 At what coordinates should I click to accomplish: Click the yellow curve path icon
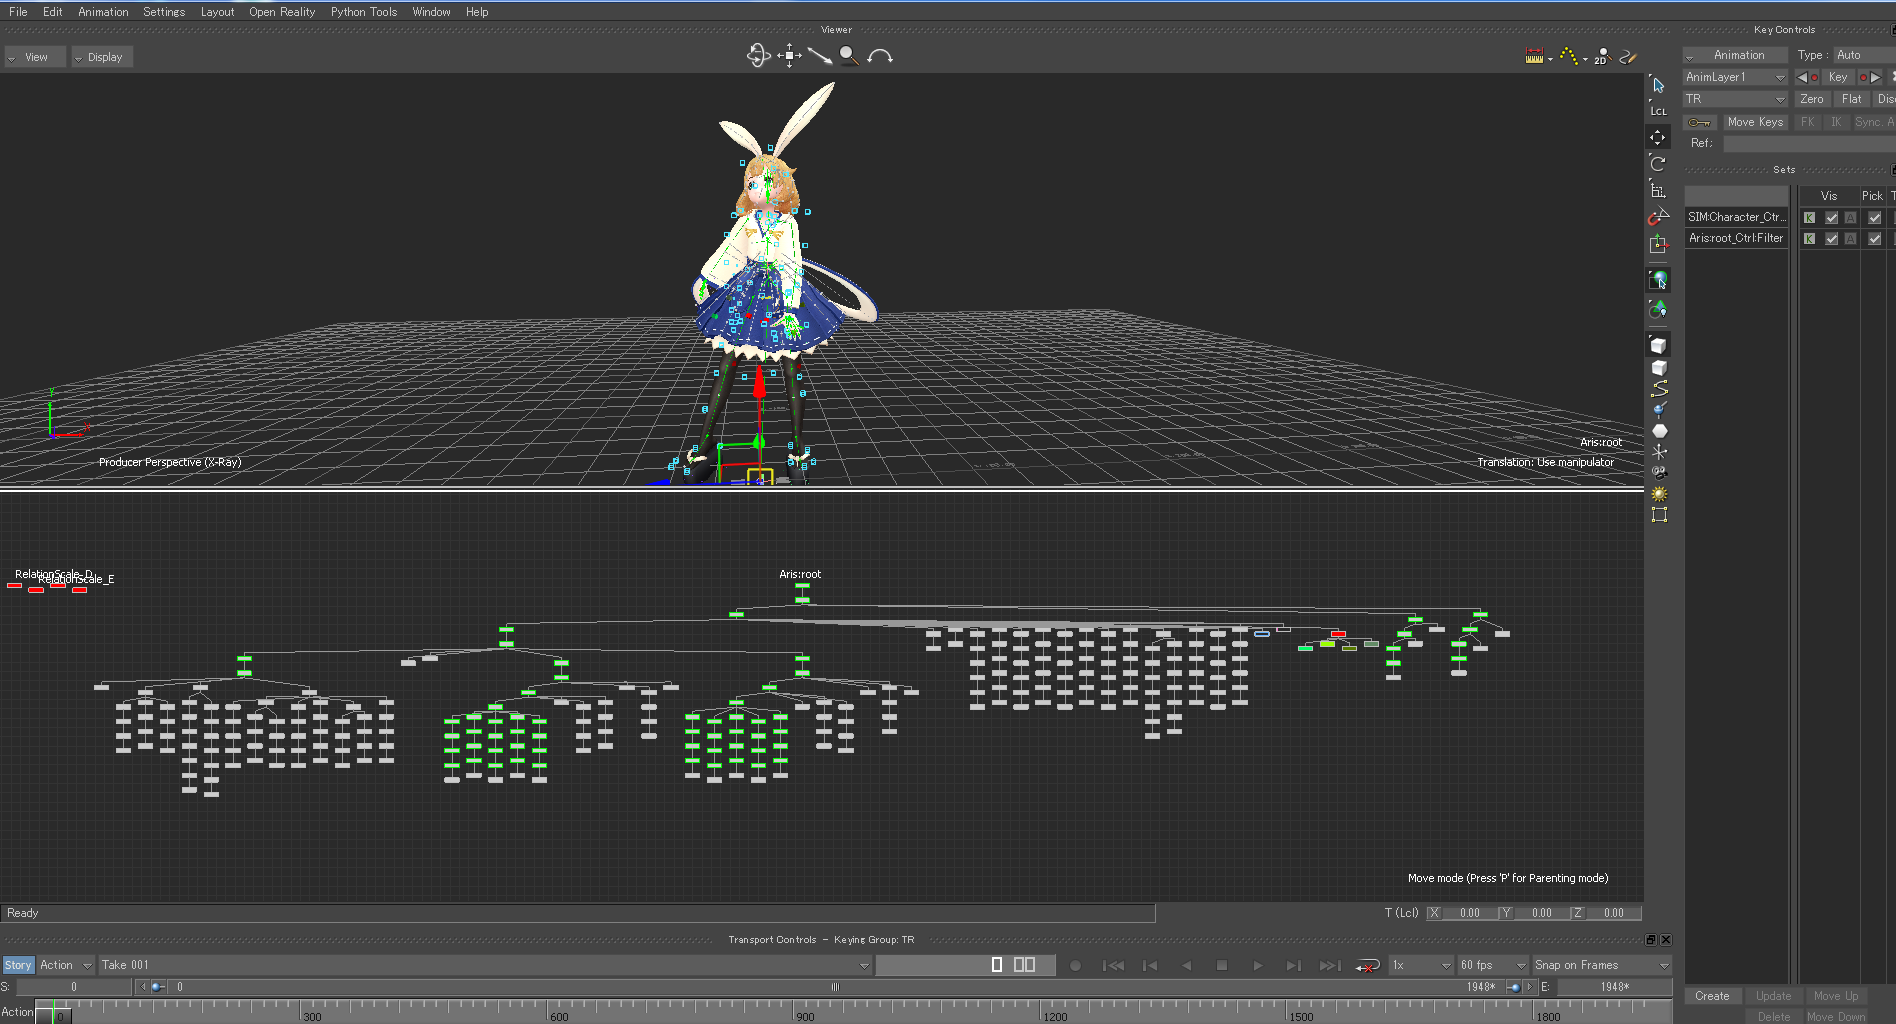click(1659, 388)
